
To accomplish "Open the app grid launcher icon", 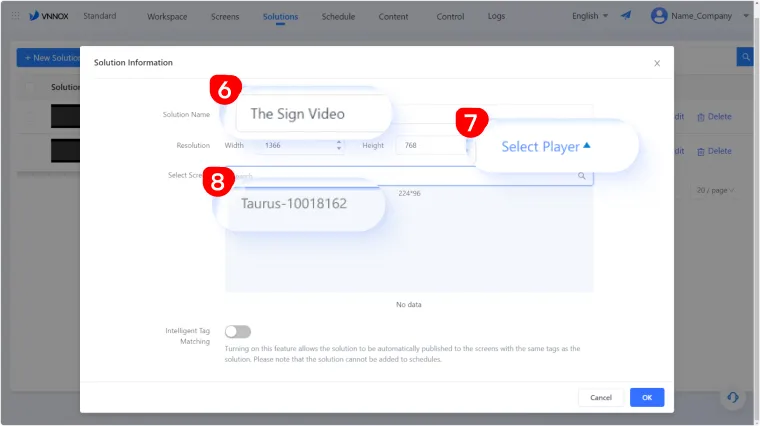I will [x=15, y=16].
